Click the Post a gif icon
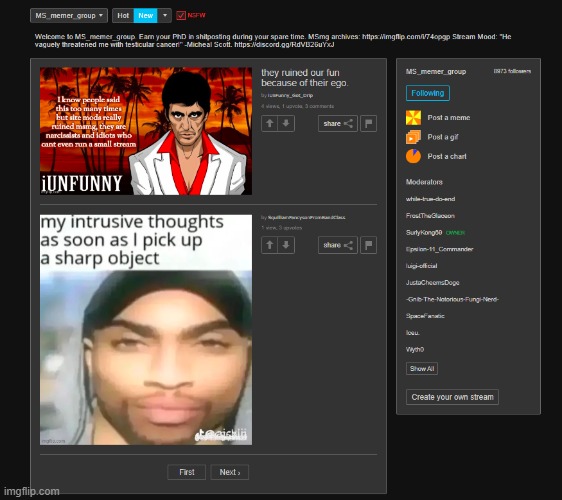Image resolution: width=562 pixels, height=500 pixels. pyautogui.click(x=413, y=137)
